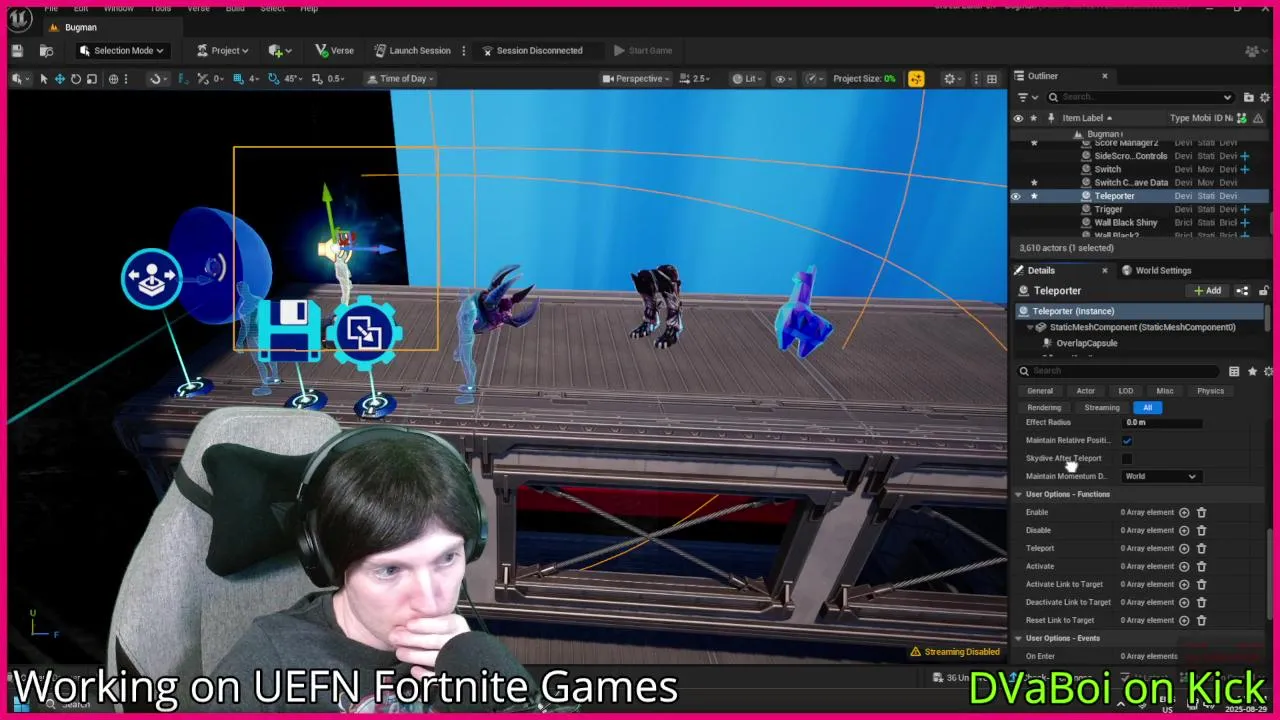Viewport: 1280px width, 720px height.
Task: Click the select-object arrow tool in viewport toolbar
Action: tap(43, 78)
